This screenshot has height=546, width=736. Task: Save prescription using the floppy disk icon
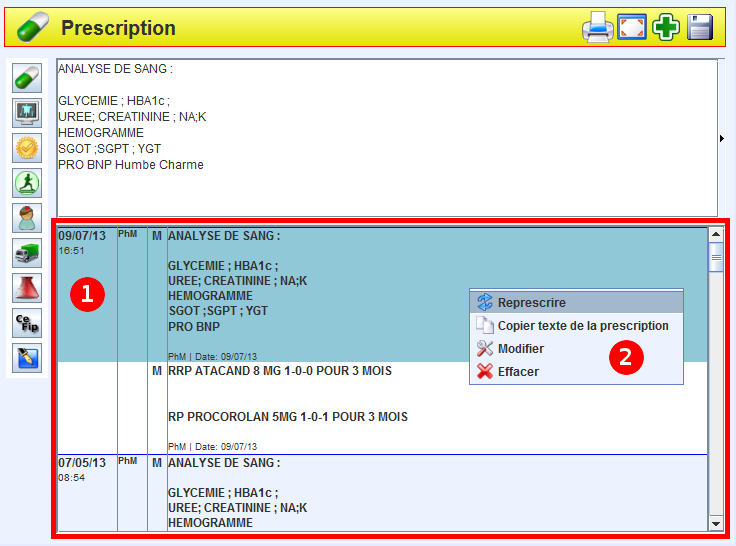pos(700,27)
